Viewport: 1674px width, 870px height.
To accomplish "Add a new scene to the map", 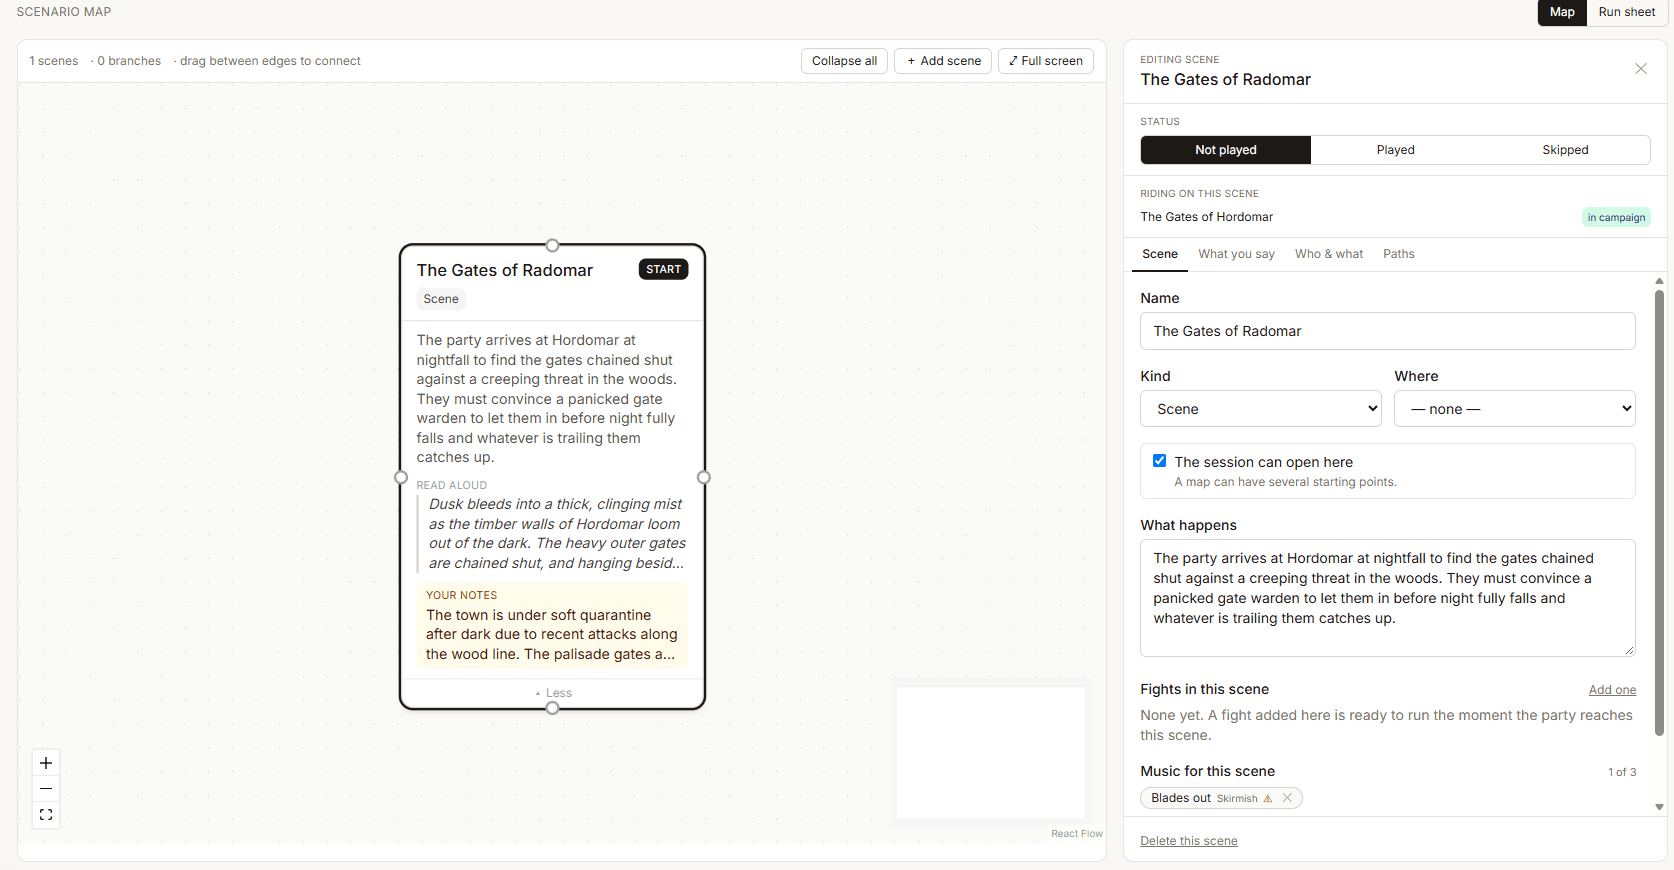I will tap(944, 61).
